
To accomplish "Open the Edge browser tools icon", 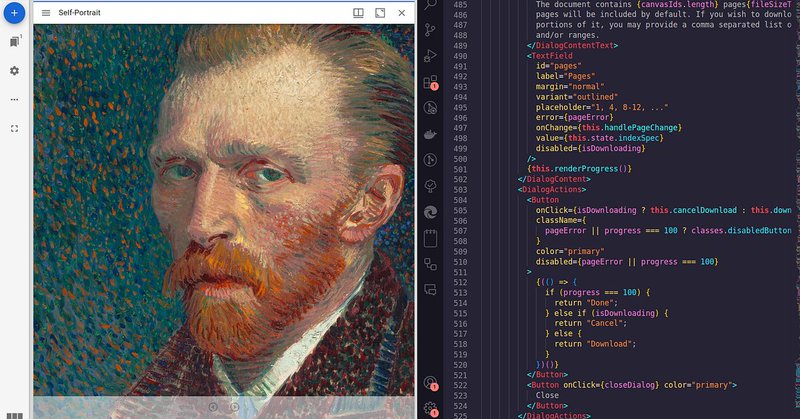I will click(x=431, y=212).
